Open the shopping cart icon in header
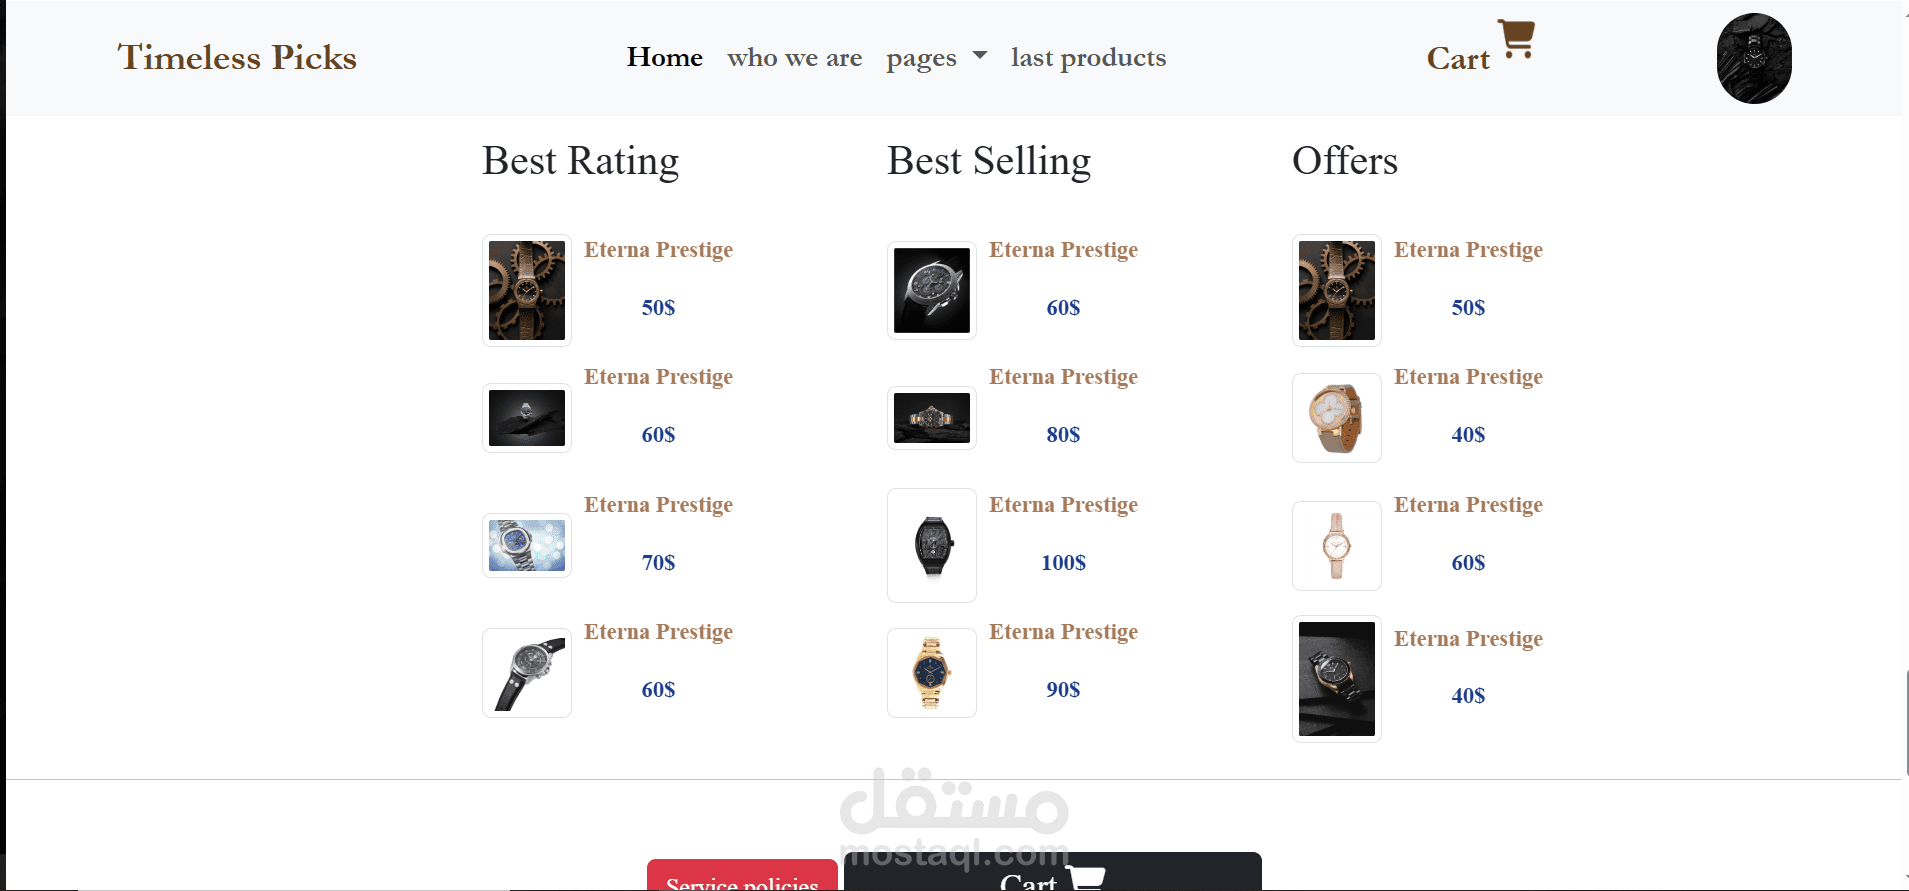 click(x=1516, y=39)
